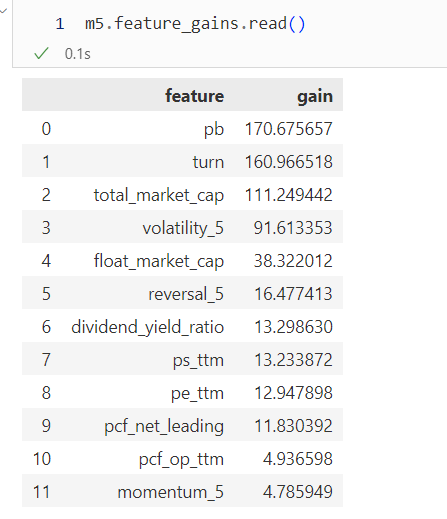
Task: Click the total_market_cap cell
Action: [159, 195]
